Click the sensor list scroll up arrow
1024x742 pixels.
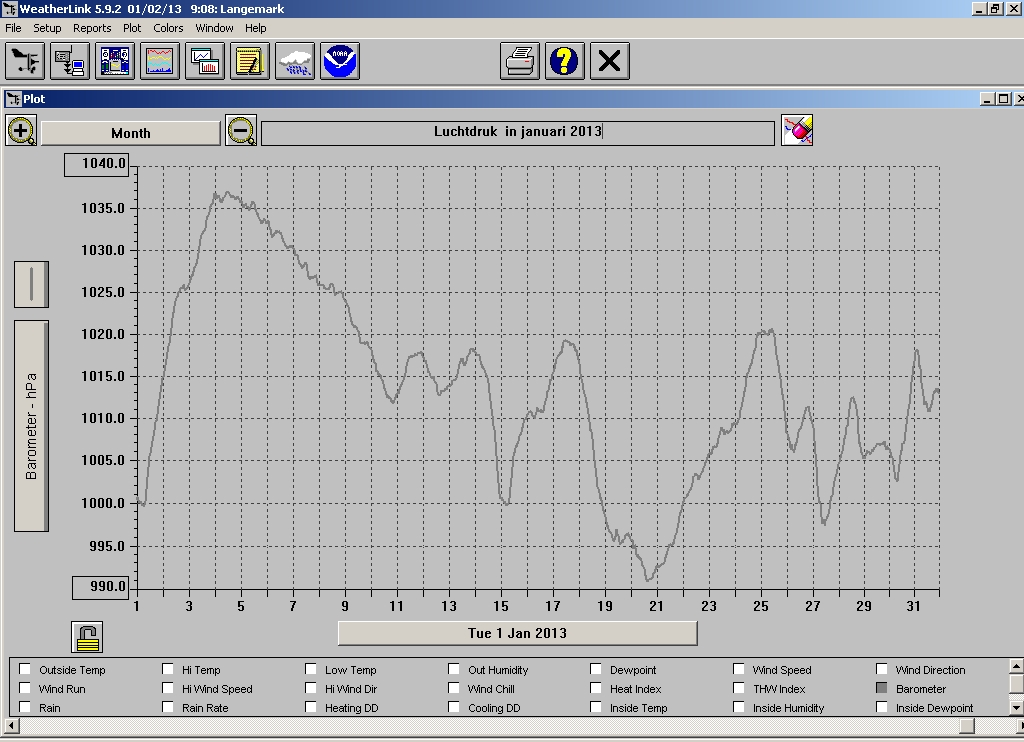pos(1016,666)
